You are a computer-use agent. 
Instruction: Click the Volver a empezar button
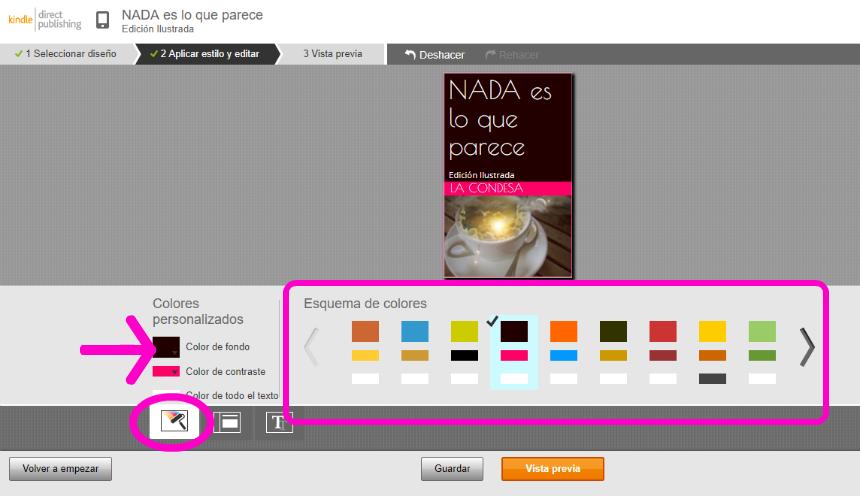coord(60,469)
